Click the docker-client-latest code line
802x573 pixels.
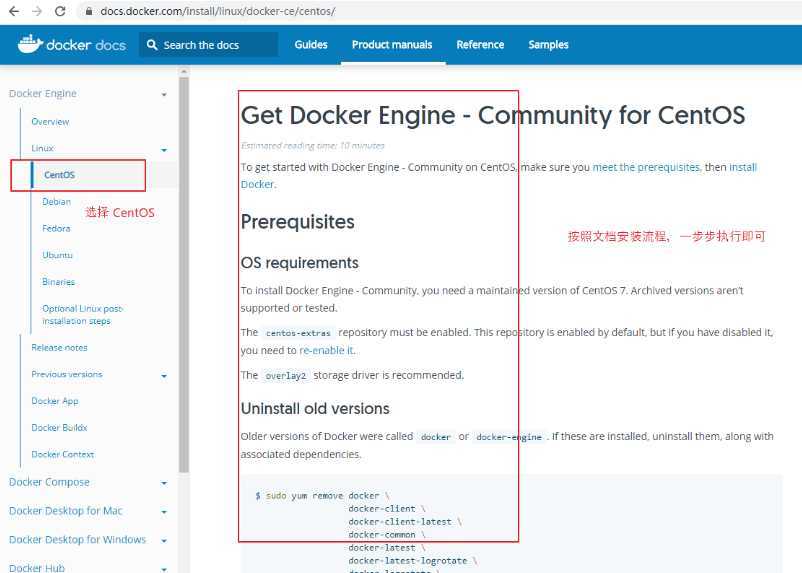pyautogui.click(x=405, y=522)
